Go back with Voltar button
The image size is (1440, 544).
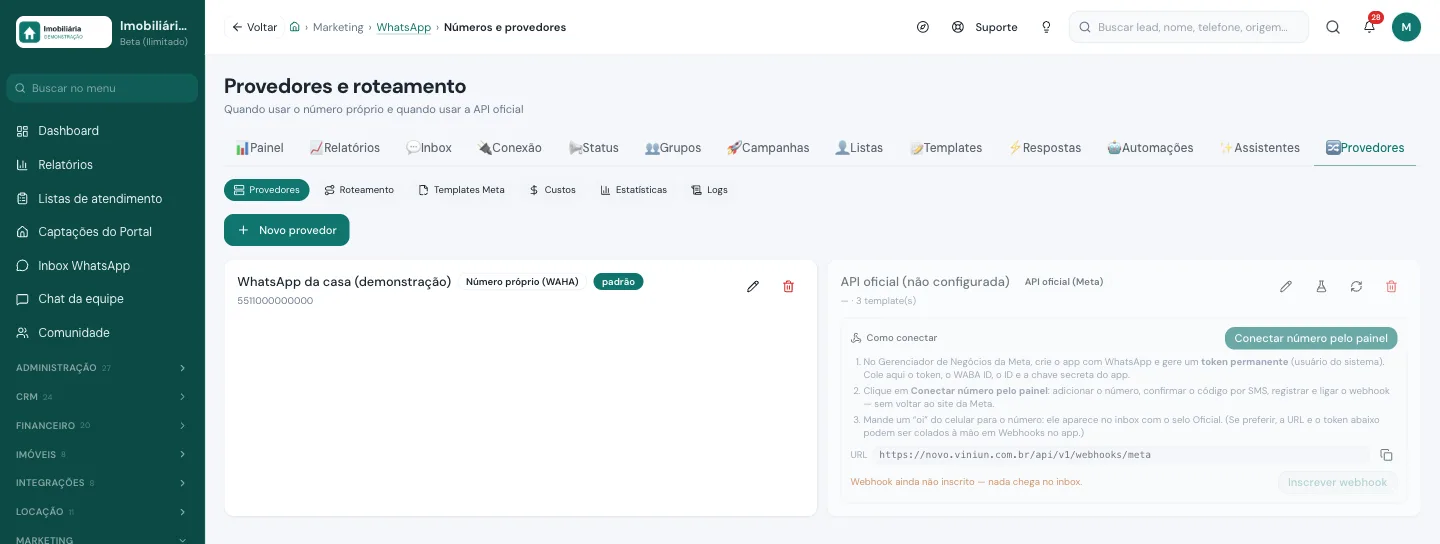(254, 27)
